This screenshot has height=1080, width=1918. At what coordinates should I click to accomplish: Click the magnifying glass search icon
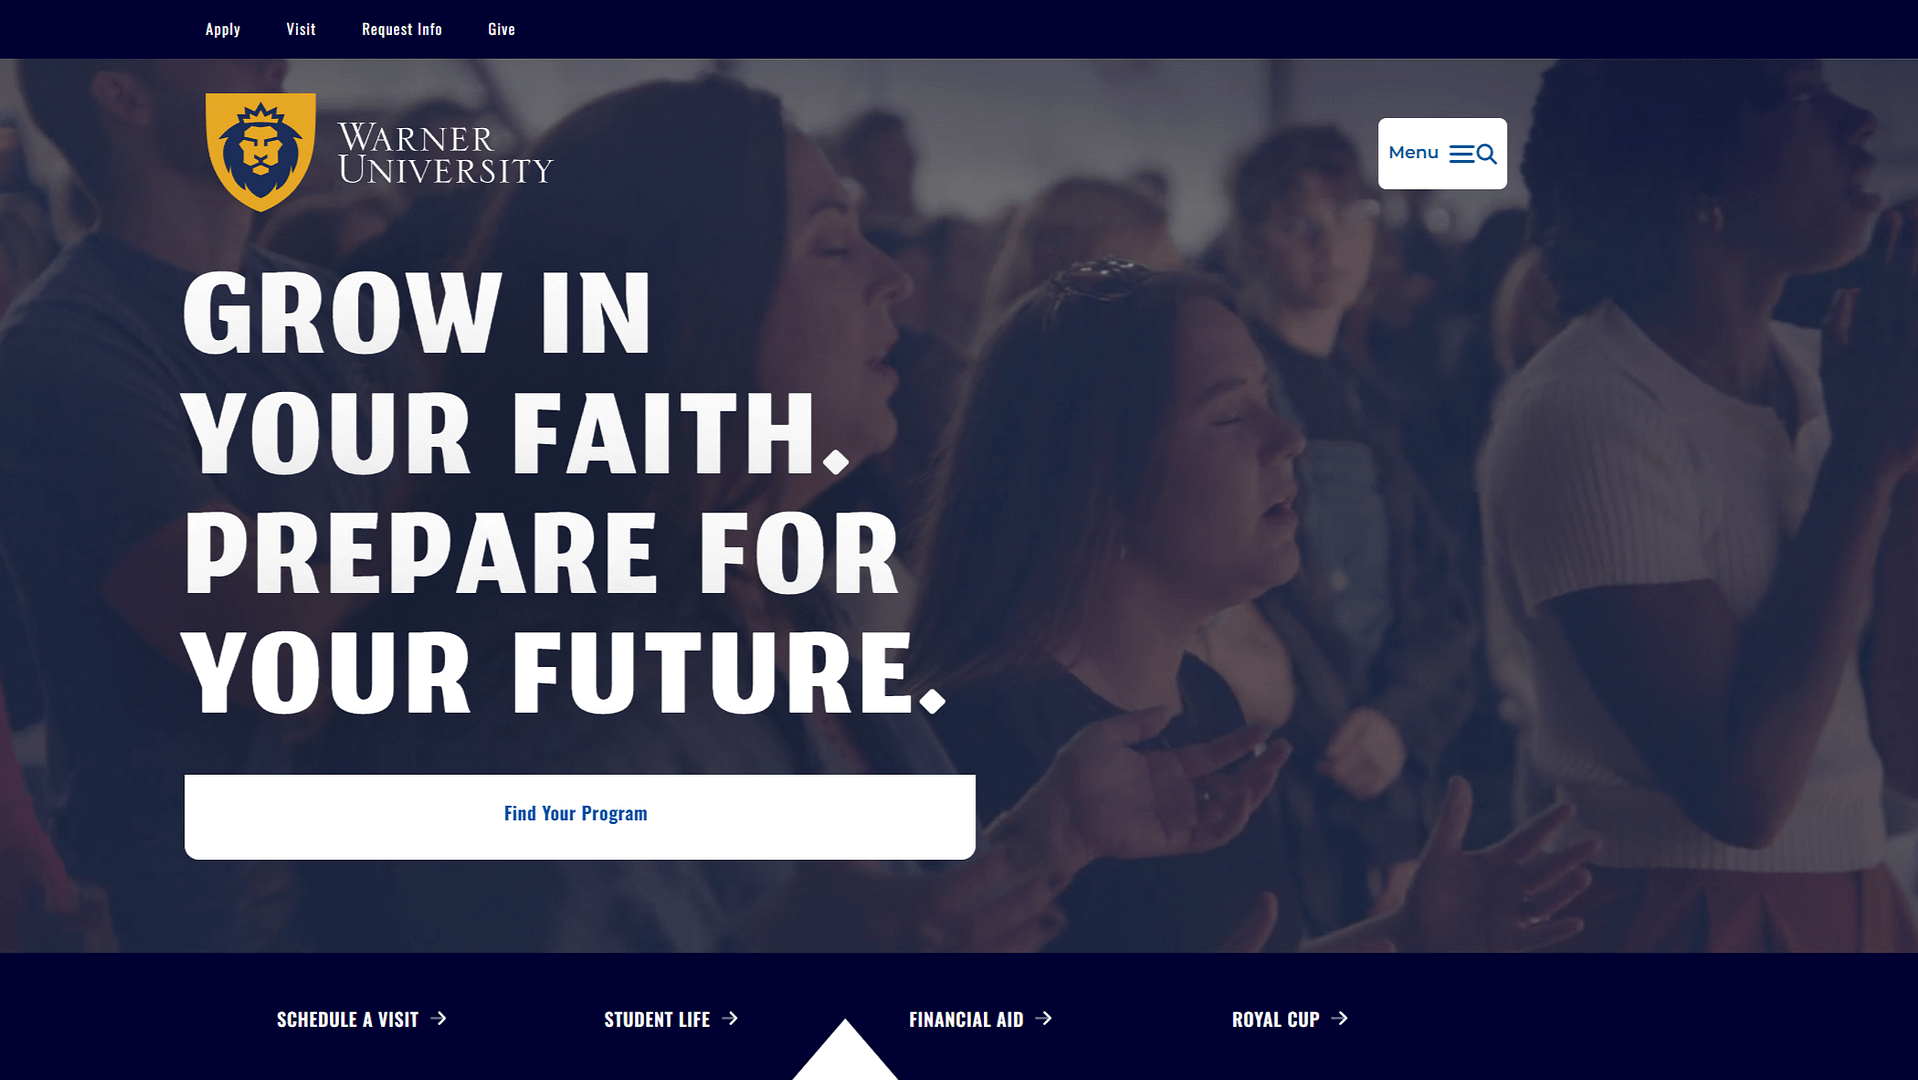pos(1487,154)
